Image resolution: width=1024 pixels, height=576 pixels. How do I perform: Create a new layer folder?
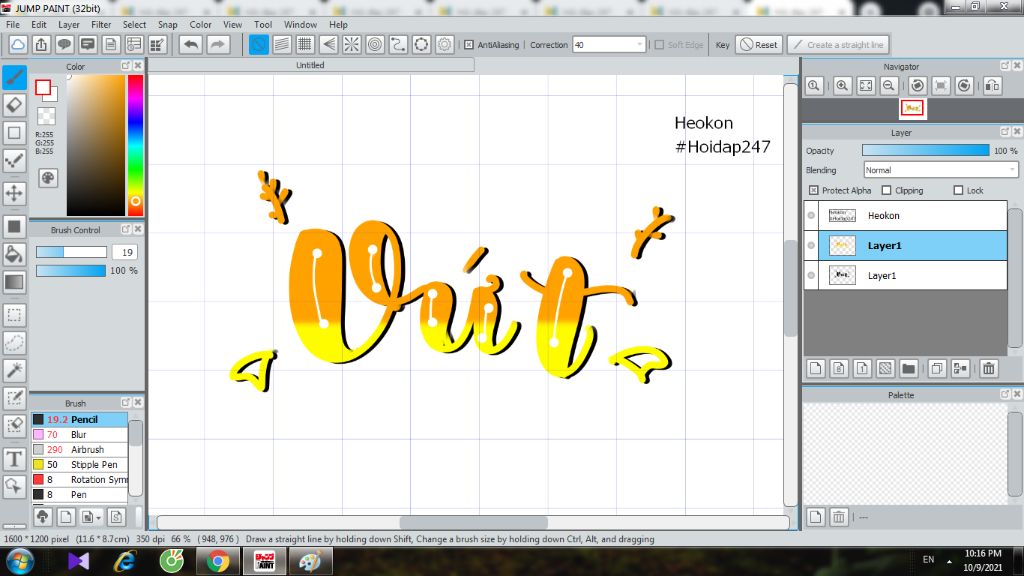[908, 368]
